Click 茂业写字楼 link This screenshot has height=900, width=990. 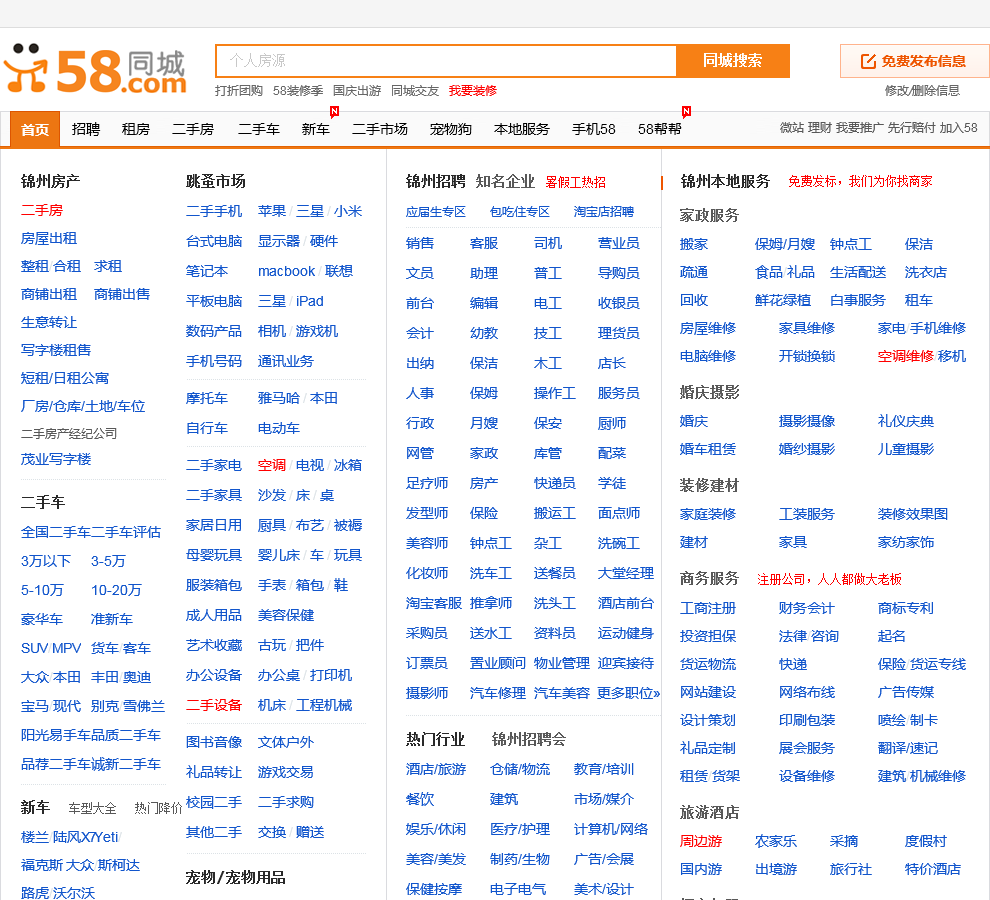tap(56, 459)
